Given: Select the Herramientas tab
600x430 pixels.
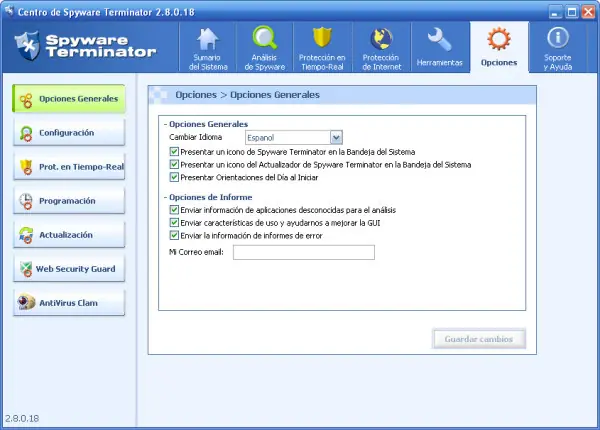Looking at the screenshot, I should point(440,48).
